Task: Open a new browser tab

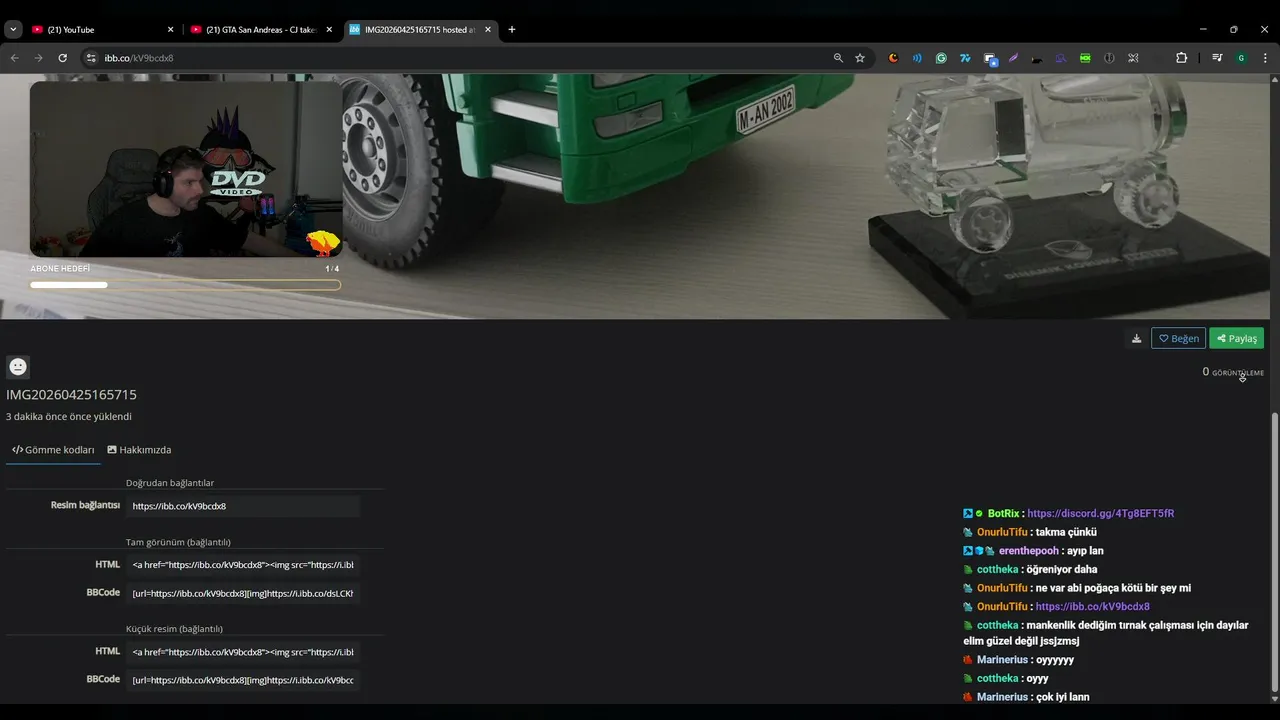Action: (512, 30)
